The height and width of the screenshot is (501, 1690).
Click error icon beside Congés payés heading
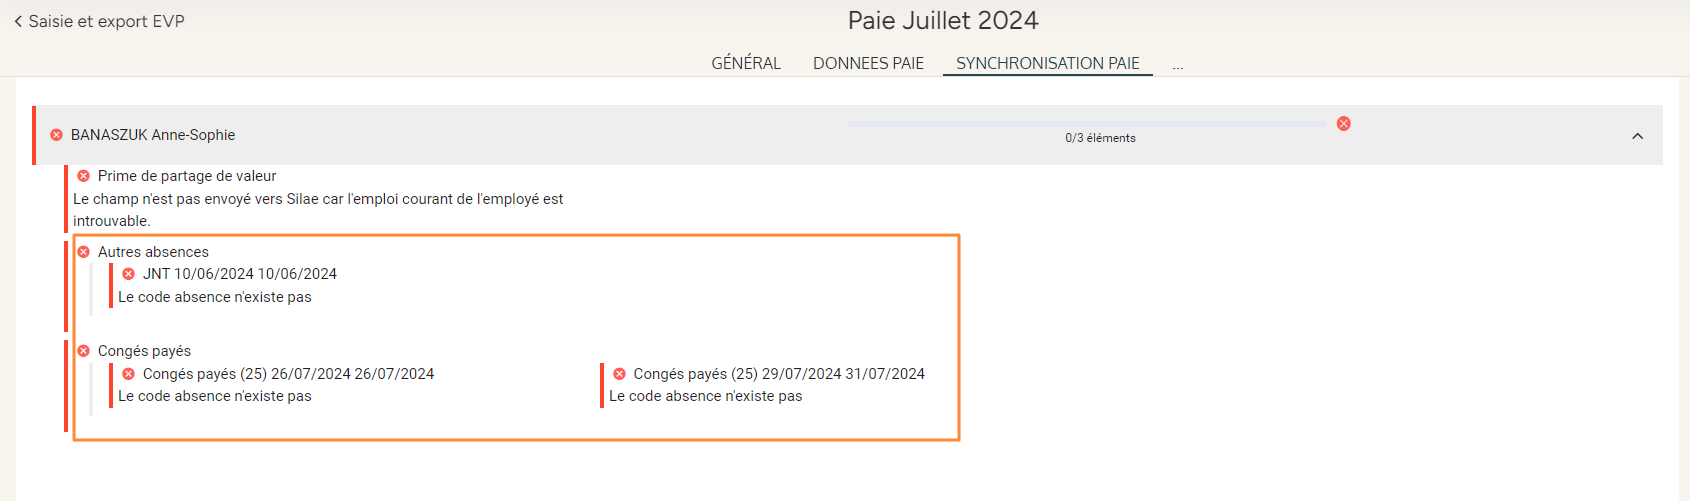pos(84,351)
